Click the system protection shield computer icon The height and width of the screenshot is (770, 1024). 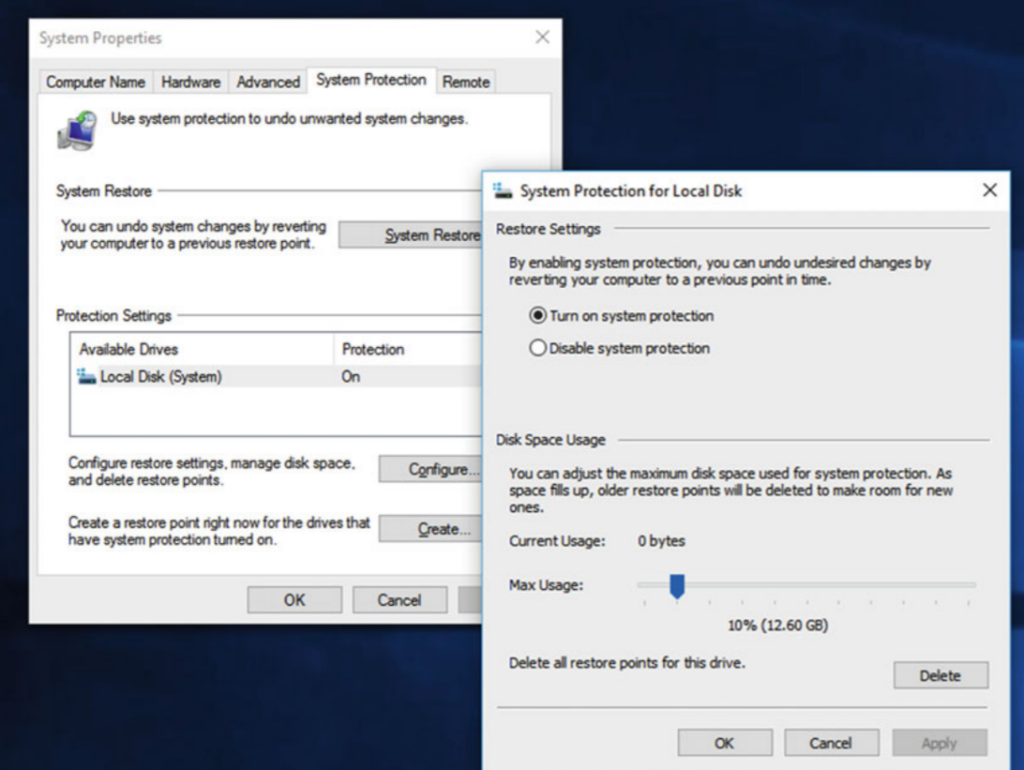tap(77, 130)
